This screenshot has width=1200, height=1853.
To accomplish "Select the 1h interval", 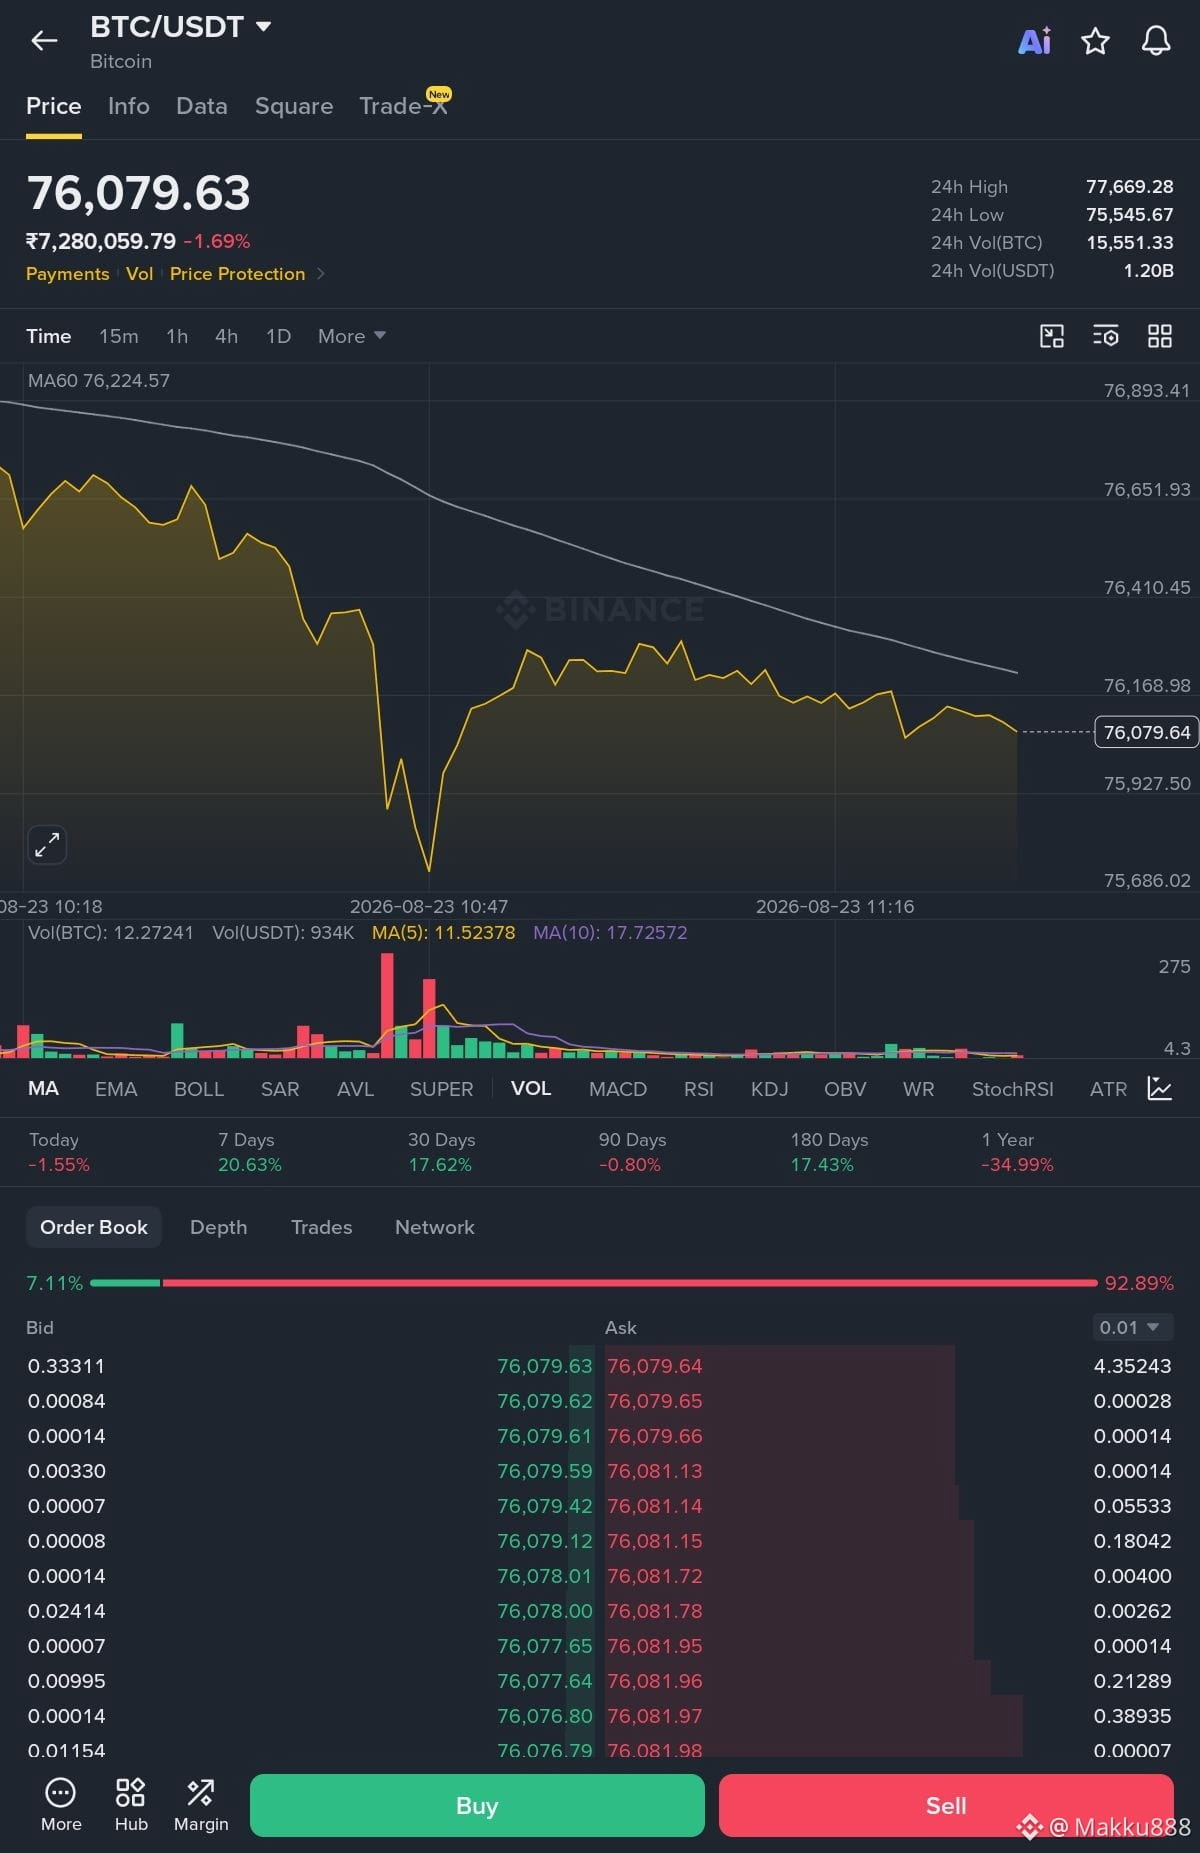I will pos(177,336).
